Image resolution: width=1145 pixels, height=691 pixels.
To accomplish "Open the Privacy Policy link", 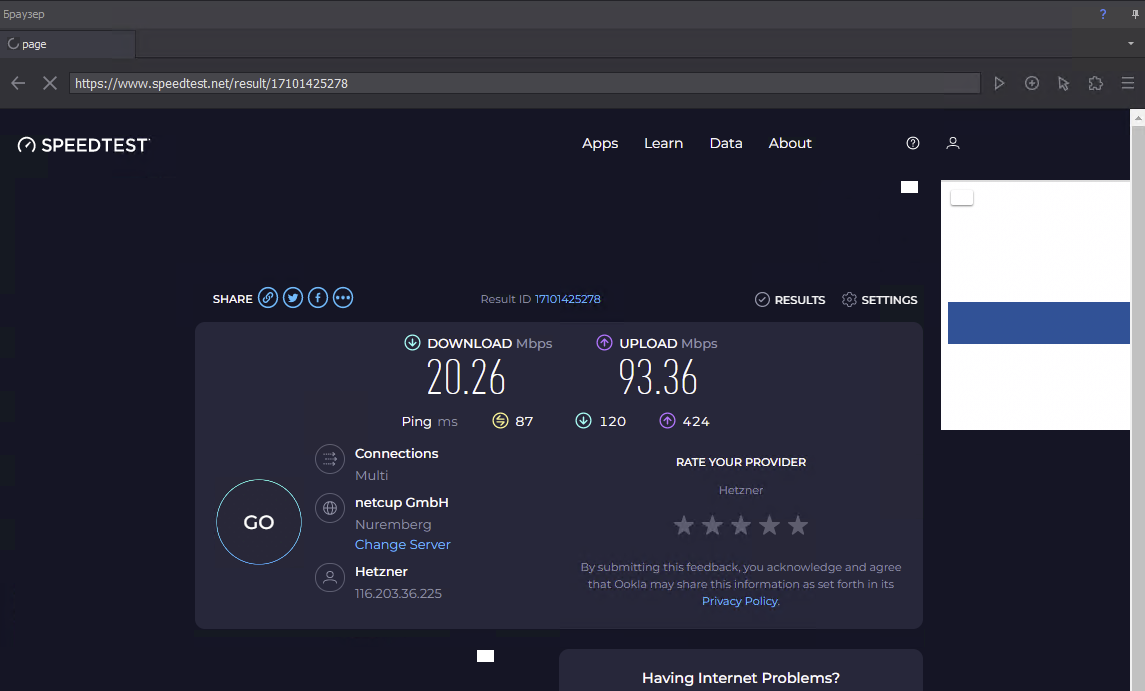I will 740,601.
